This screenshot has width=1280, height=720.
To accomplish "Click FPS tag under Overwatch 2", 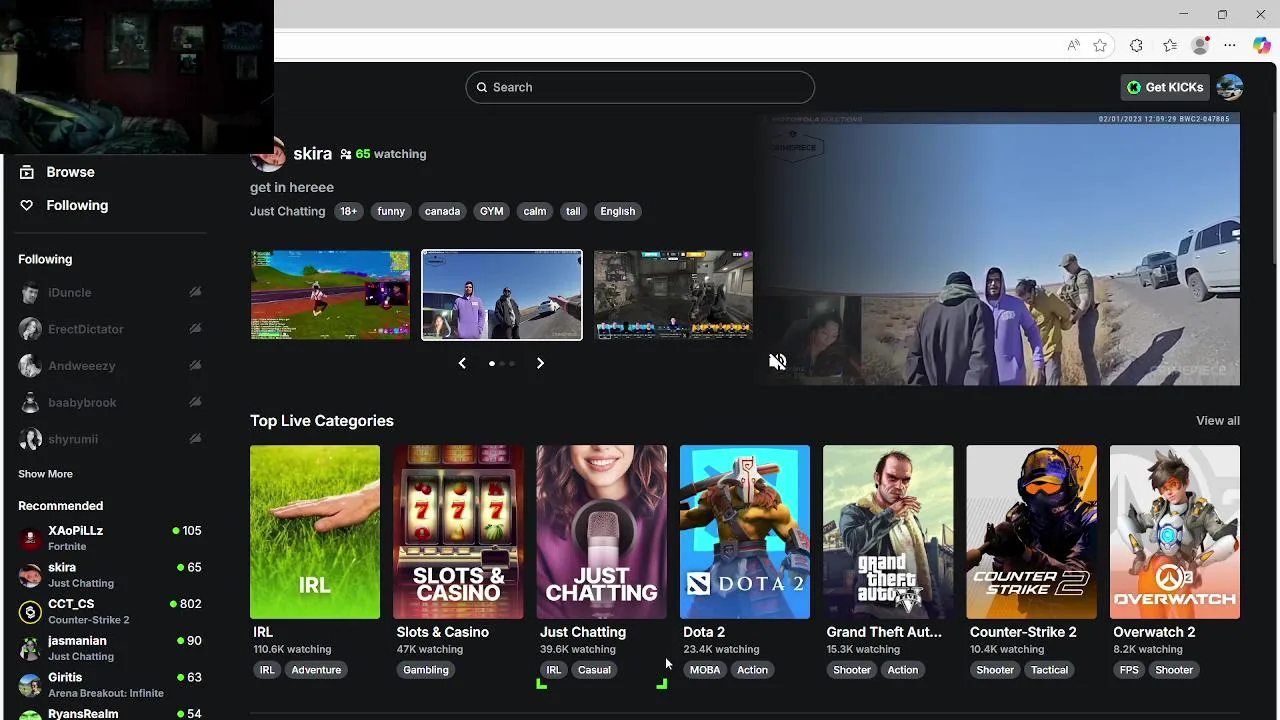I will [x=1129, y=670].
